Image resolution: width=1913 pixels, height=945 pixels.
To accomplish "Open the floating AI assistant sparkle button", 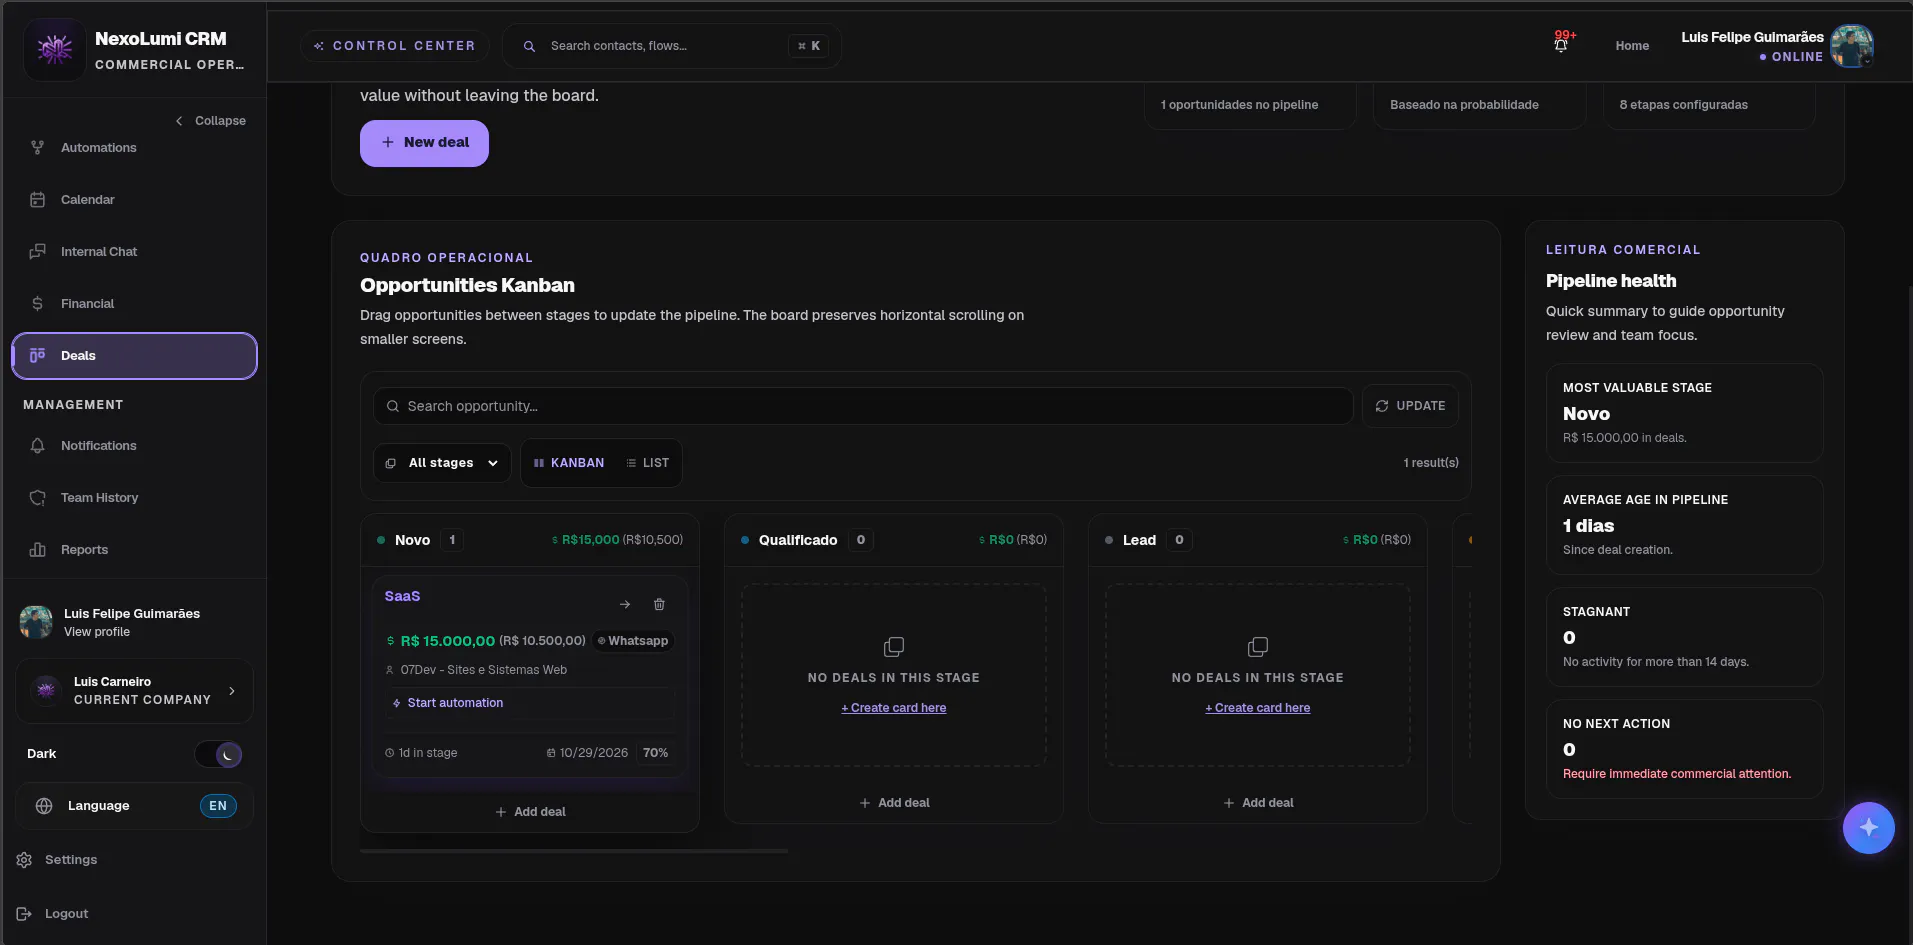I will click(1868, 828).
